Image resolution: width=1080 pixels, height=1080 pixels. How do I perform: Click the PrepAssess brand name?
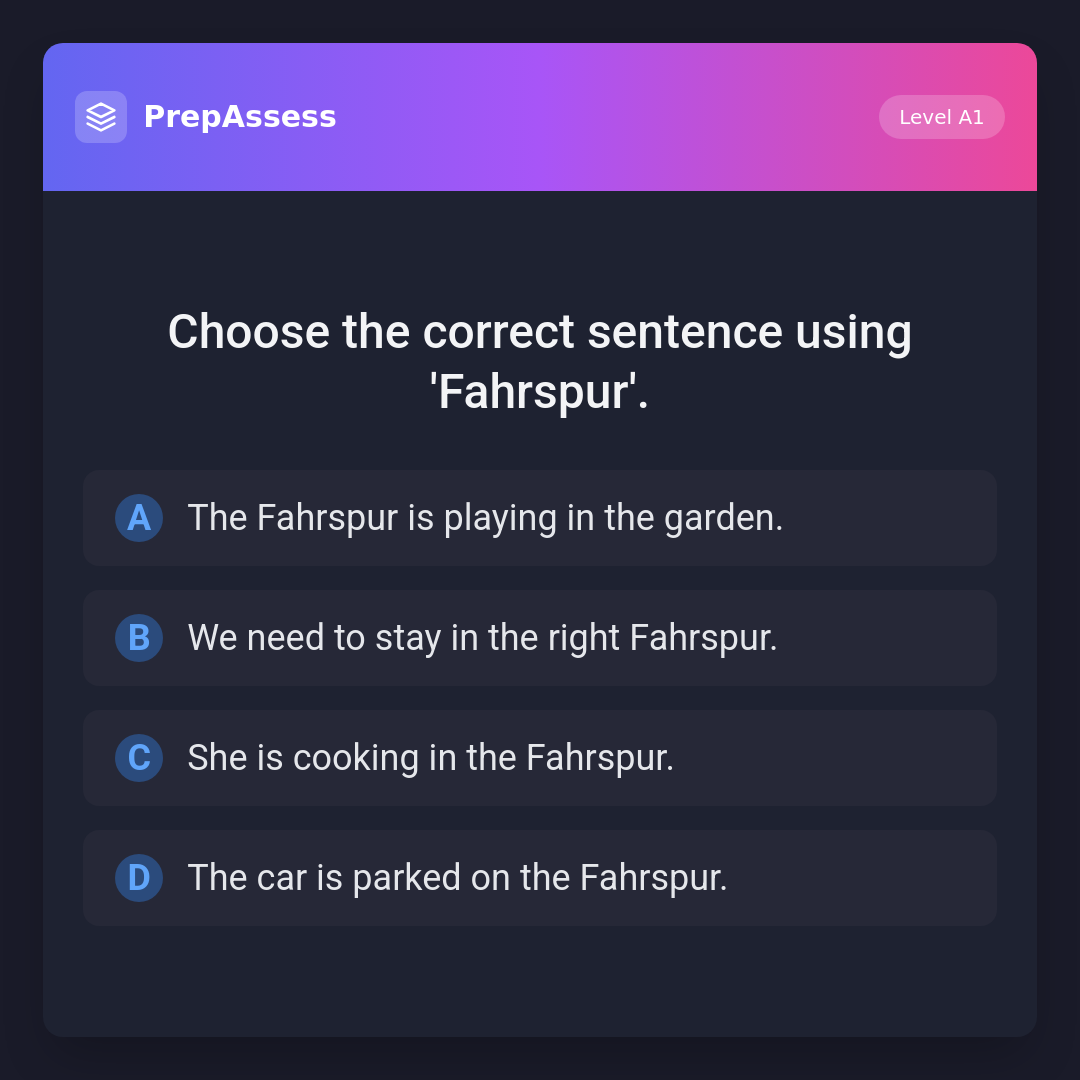click(x=240, y=117)
